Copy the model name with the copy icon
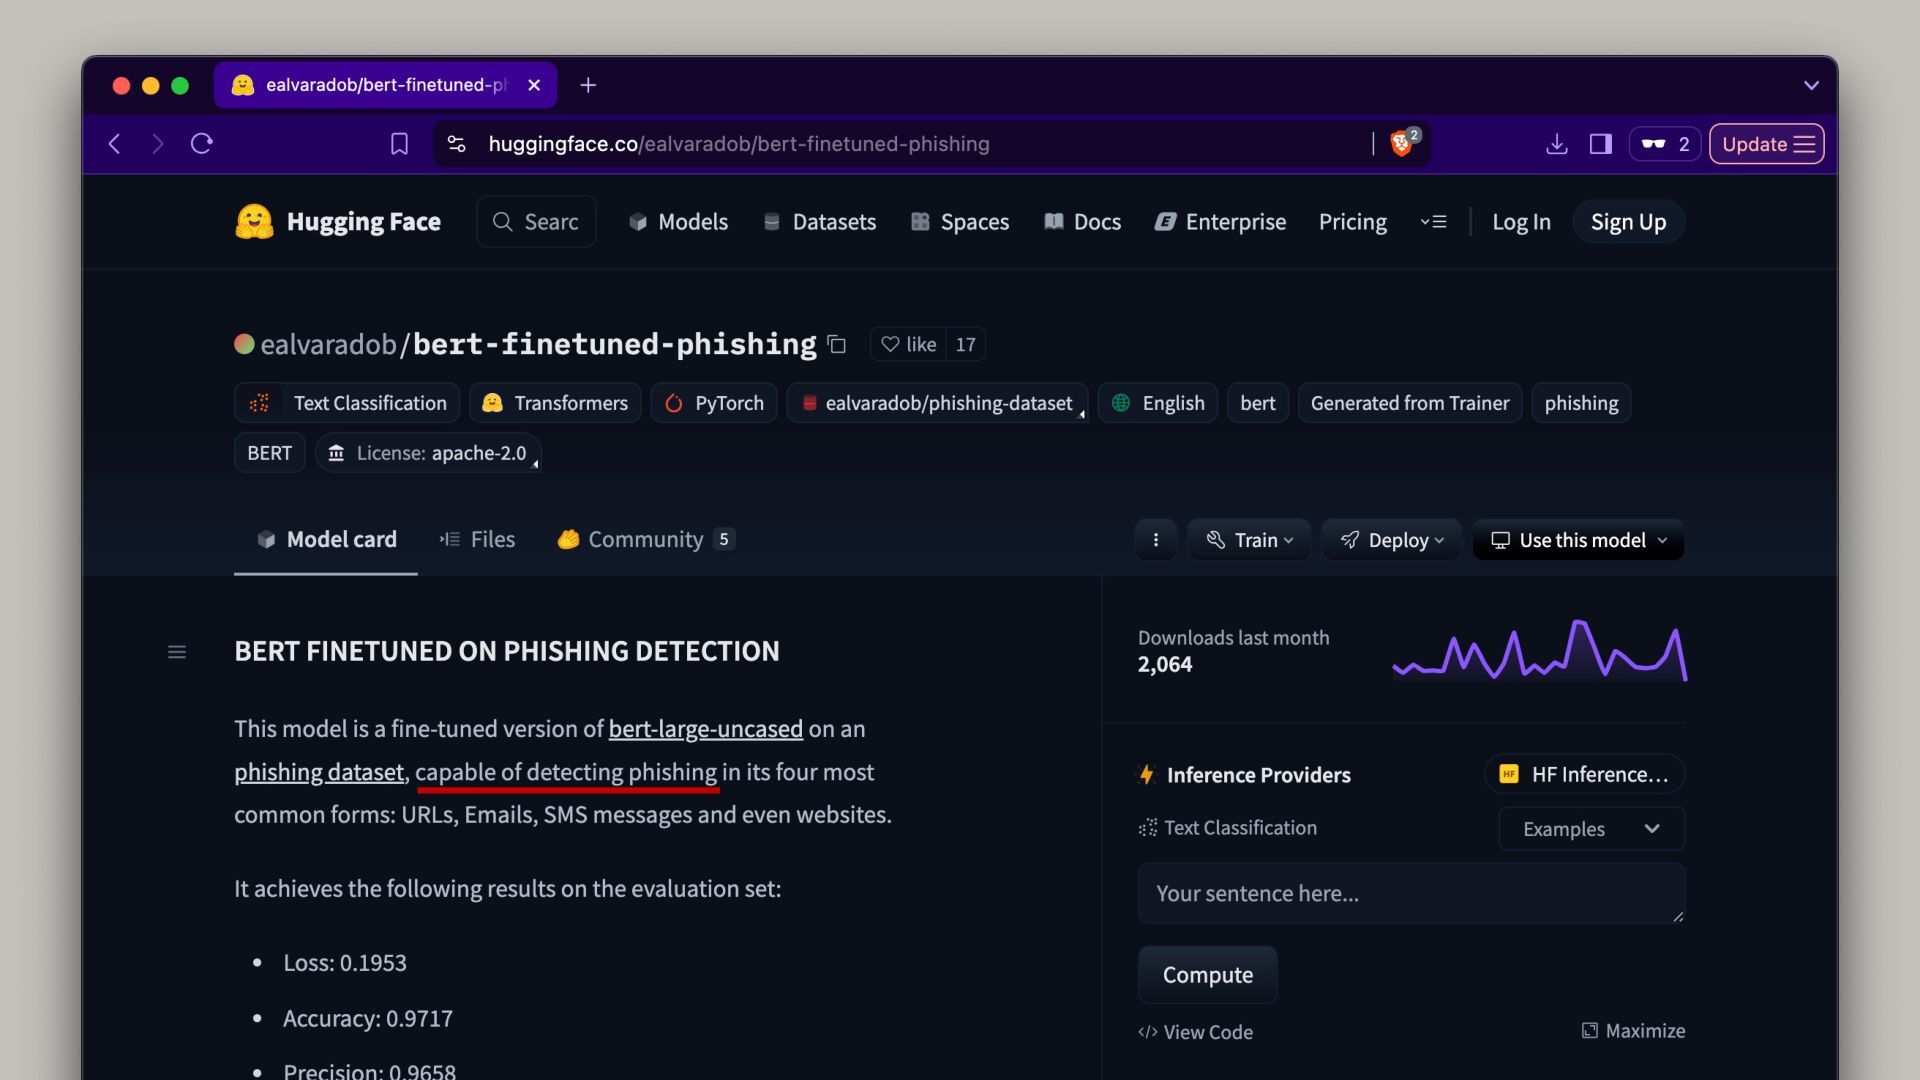Viewport: 1920px width, 1080px height. [837, 345]
